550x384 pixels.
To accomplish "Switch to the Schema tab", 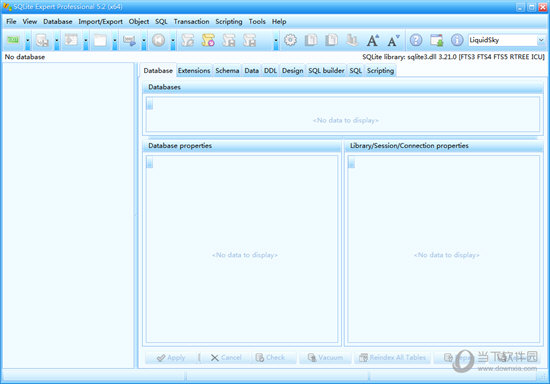I will (227, 70).
